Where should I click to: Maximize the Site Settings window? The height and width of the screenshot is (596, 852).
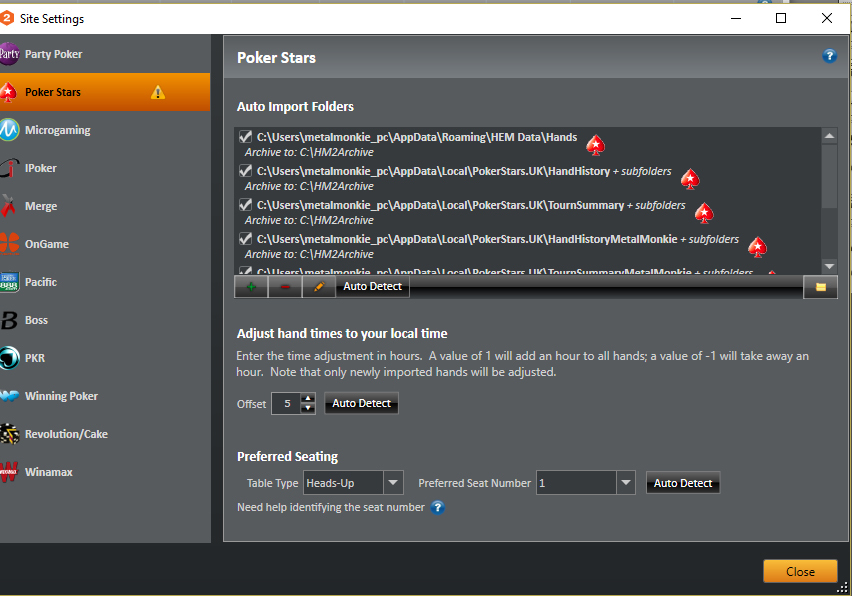(x=781, y=18)
